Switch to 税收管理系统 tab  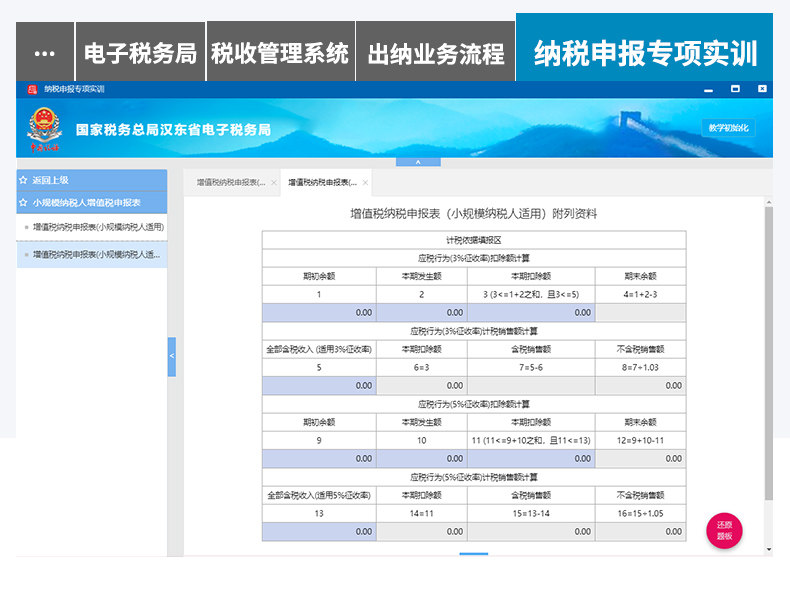coord(280,52)
